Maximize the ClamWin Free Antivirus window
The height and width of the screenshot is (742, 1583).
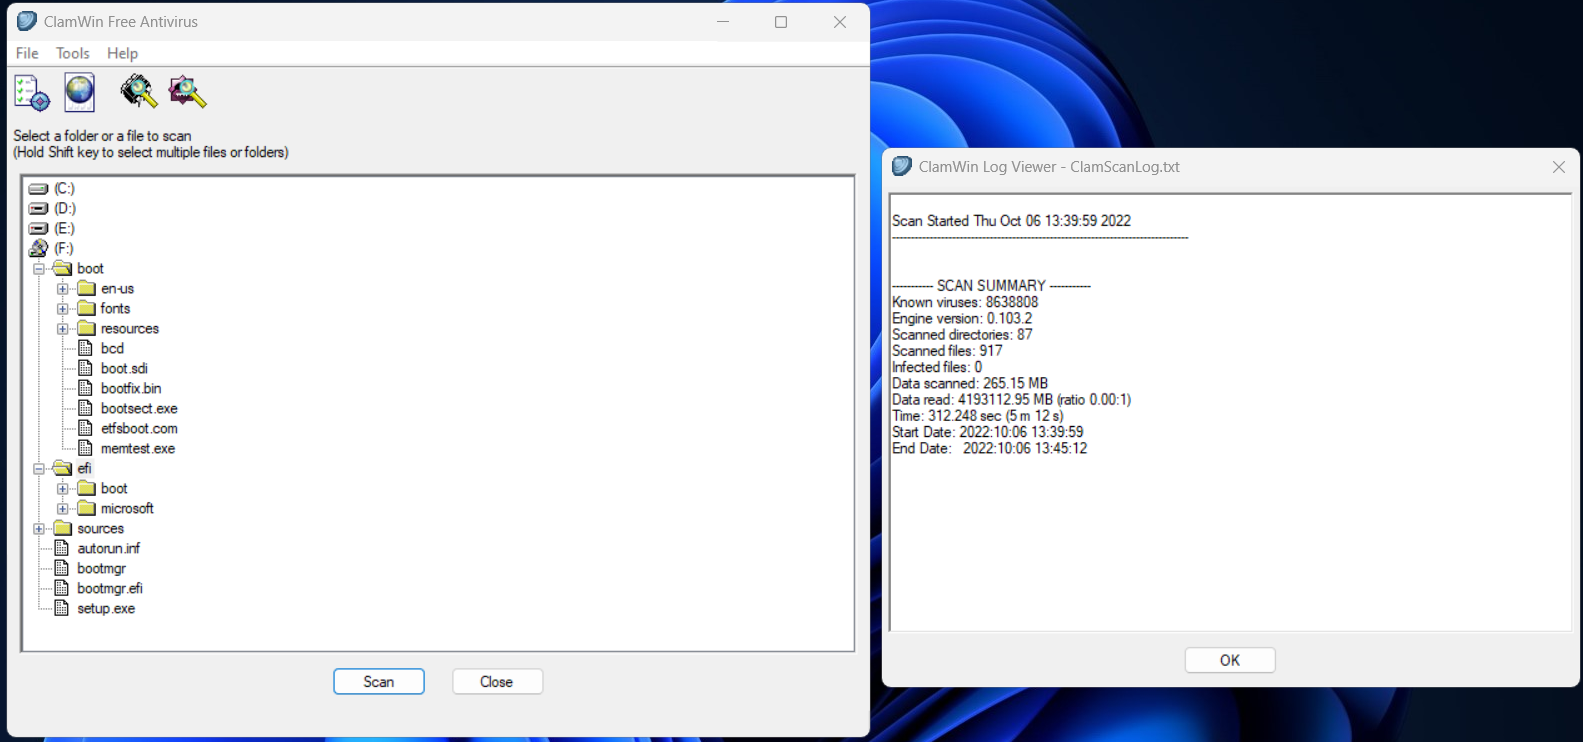781,21
